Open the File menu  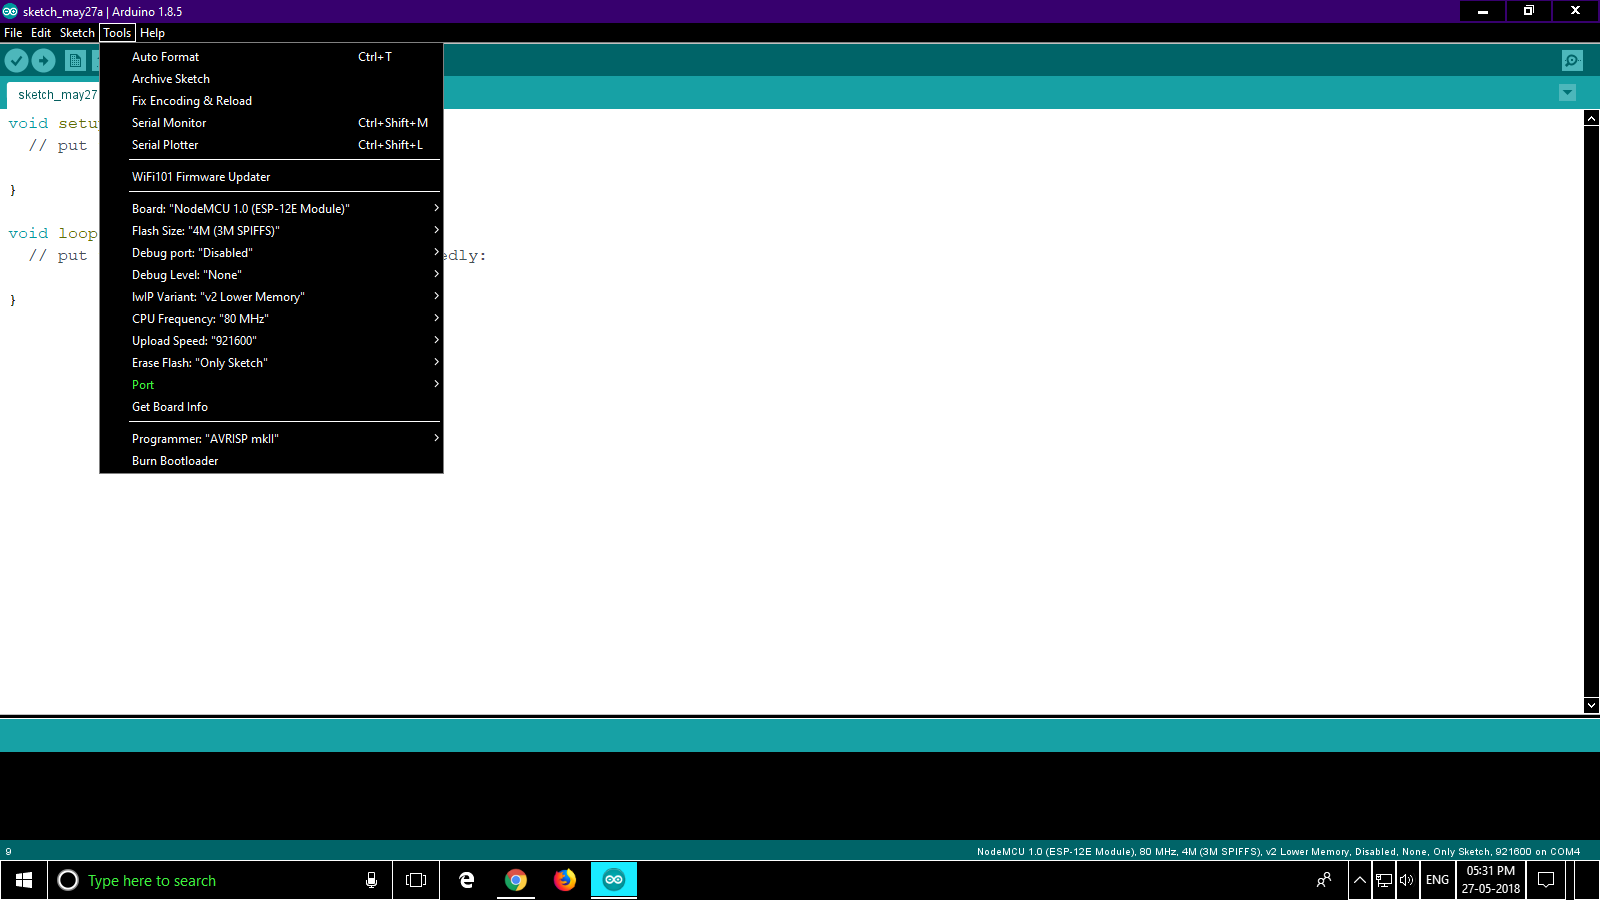pyautogui.click(x=13, y=33)
